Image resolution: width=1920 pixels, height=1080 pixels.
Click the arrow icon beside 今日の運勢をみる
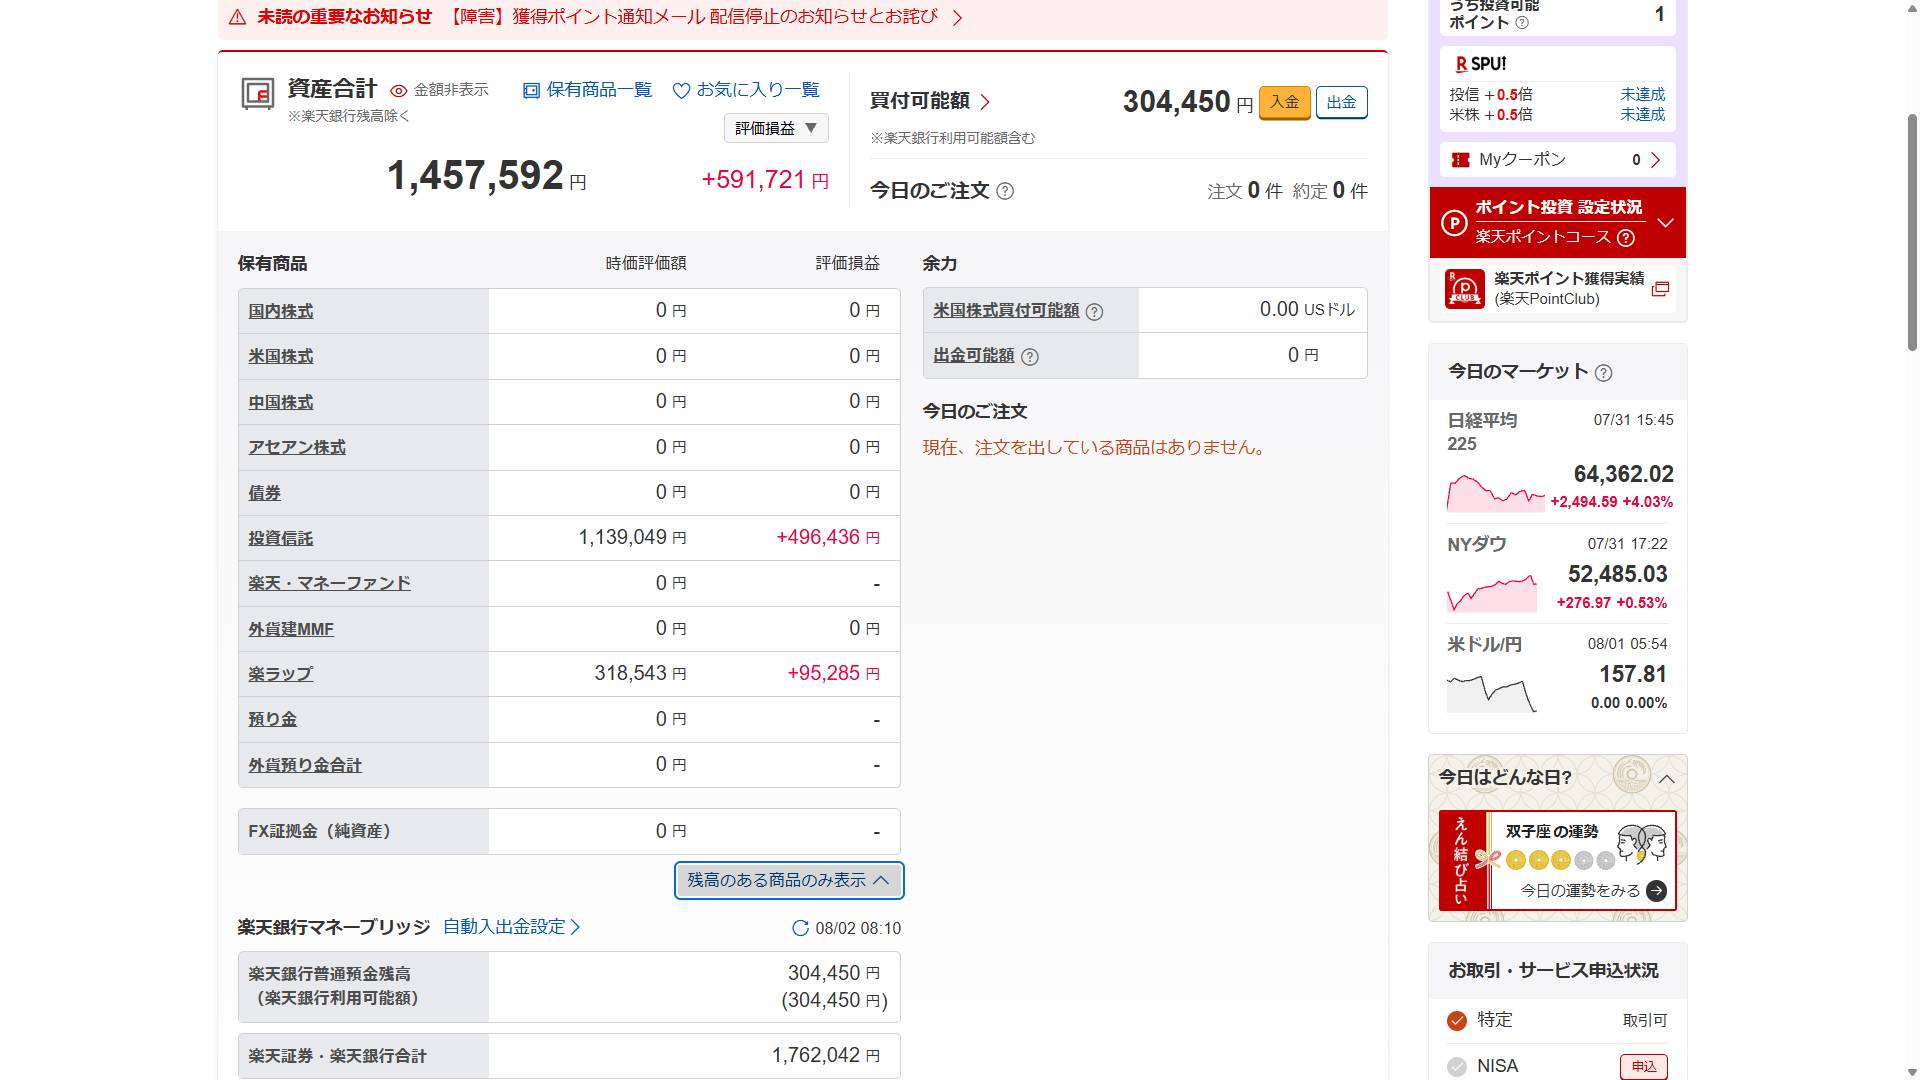click(x=1656, y=891)
